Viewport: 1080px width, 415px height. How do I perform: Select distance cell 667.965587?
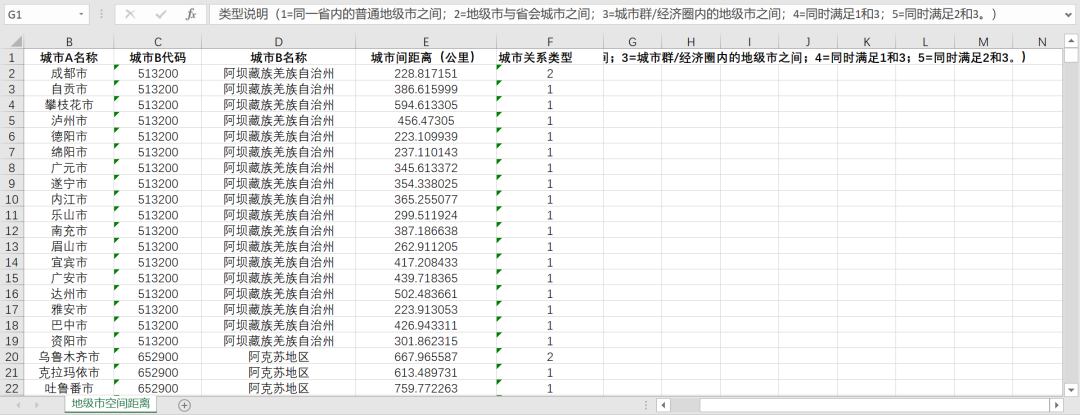(x=426, y=357)
